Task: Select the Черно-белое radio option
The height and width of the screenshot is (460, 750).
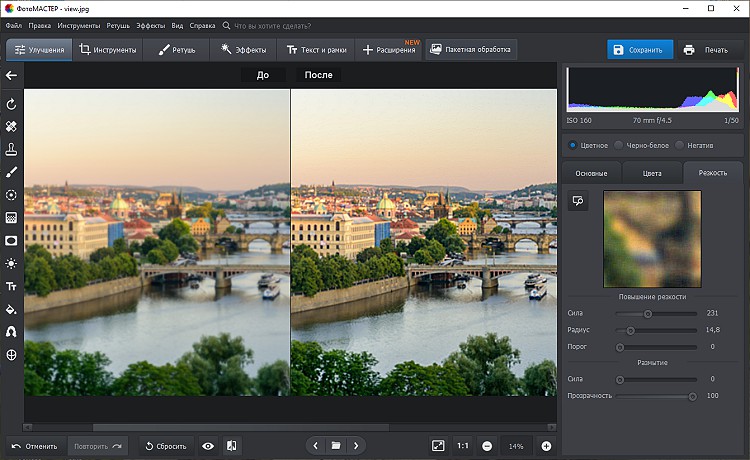Action: tap(619, 145)
